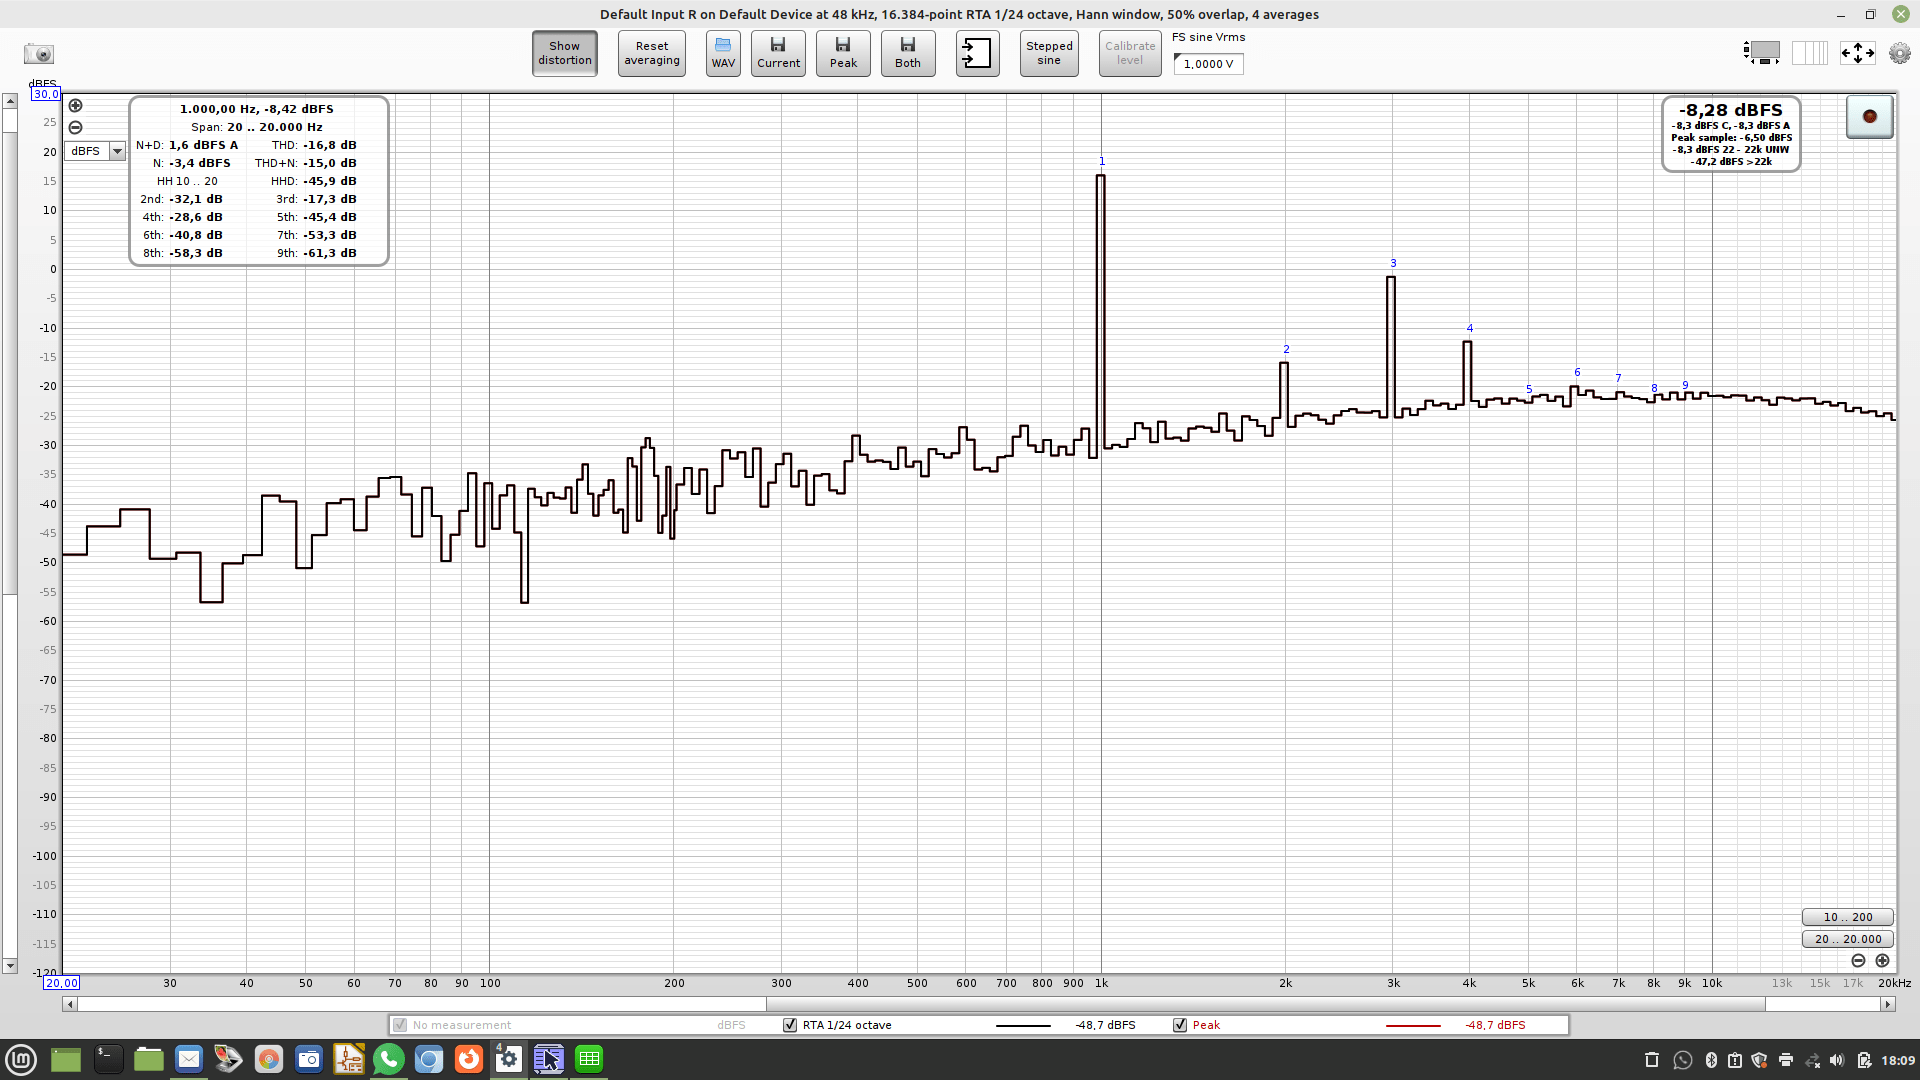Click the black RTA 1/24 octave line swatch

click(1023, 1025)
